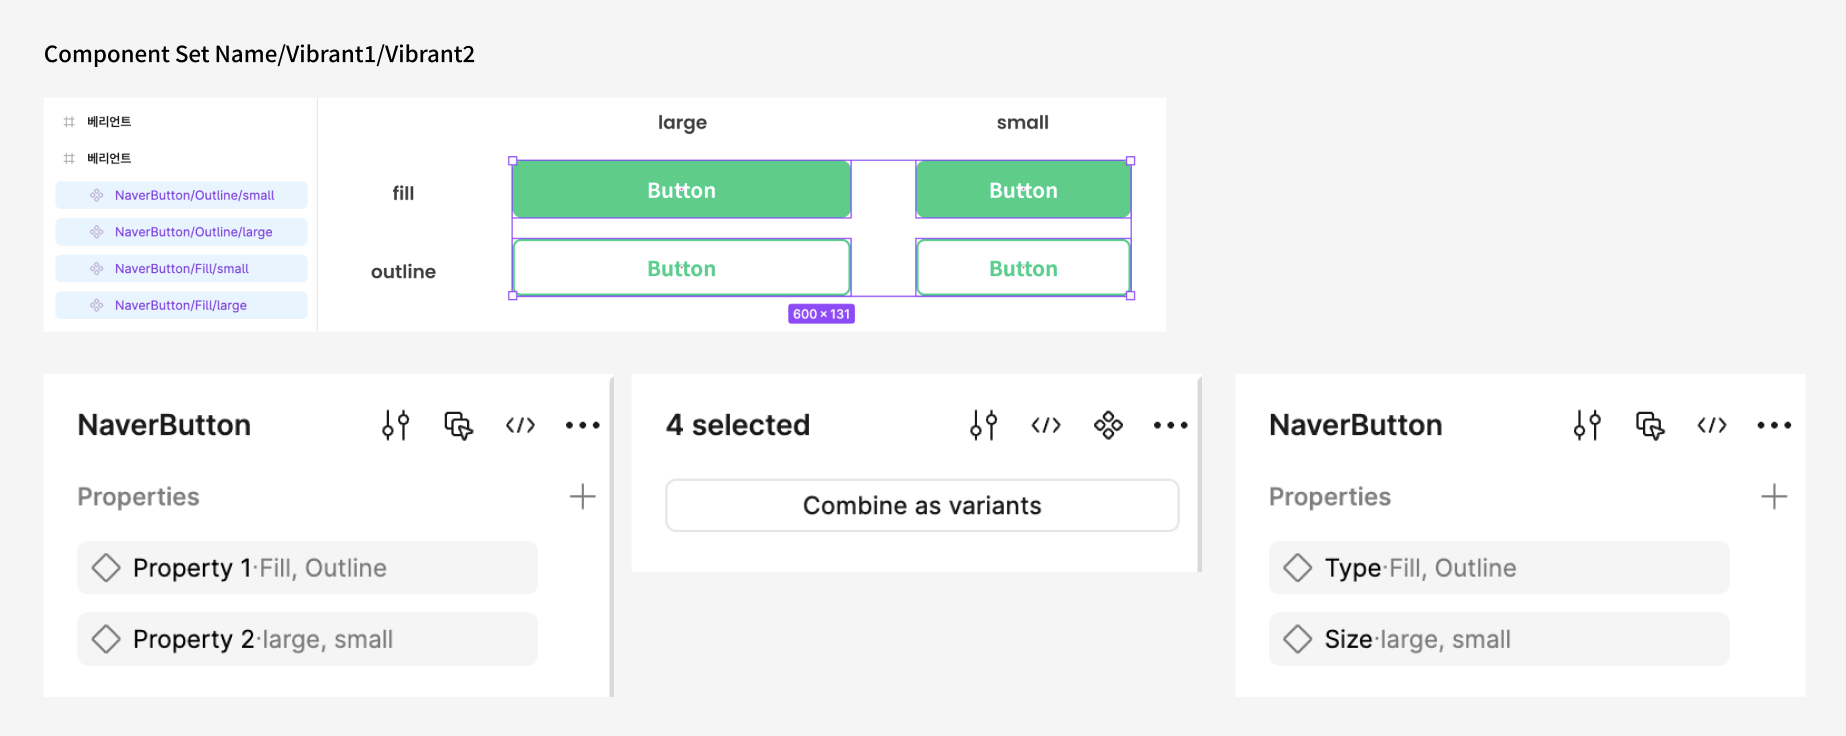Select Size large, small property row
Screen dimensions: 1846x736
1499,639
